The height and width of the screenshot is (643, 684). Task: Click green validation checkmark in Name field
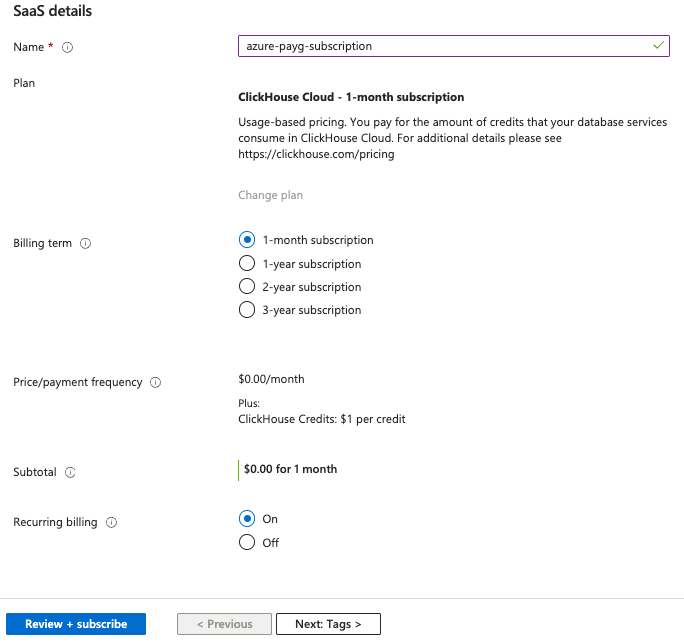pos(657,46)
